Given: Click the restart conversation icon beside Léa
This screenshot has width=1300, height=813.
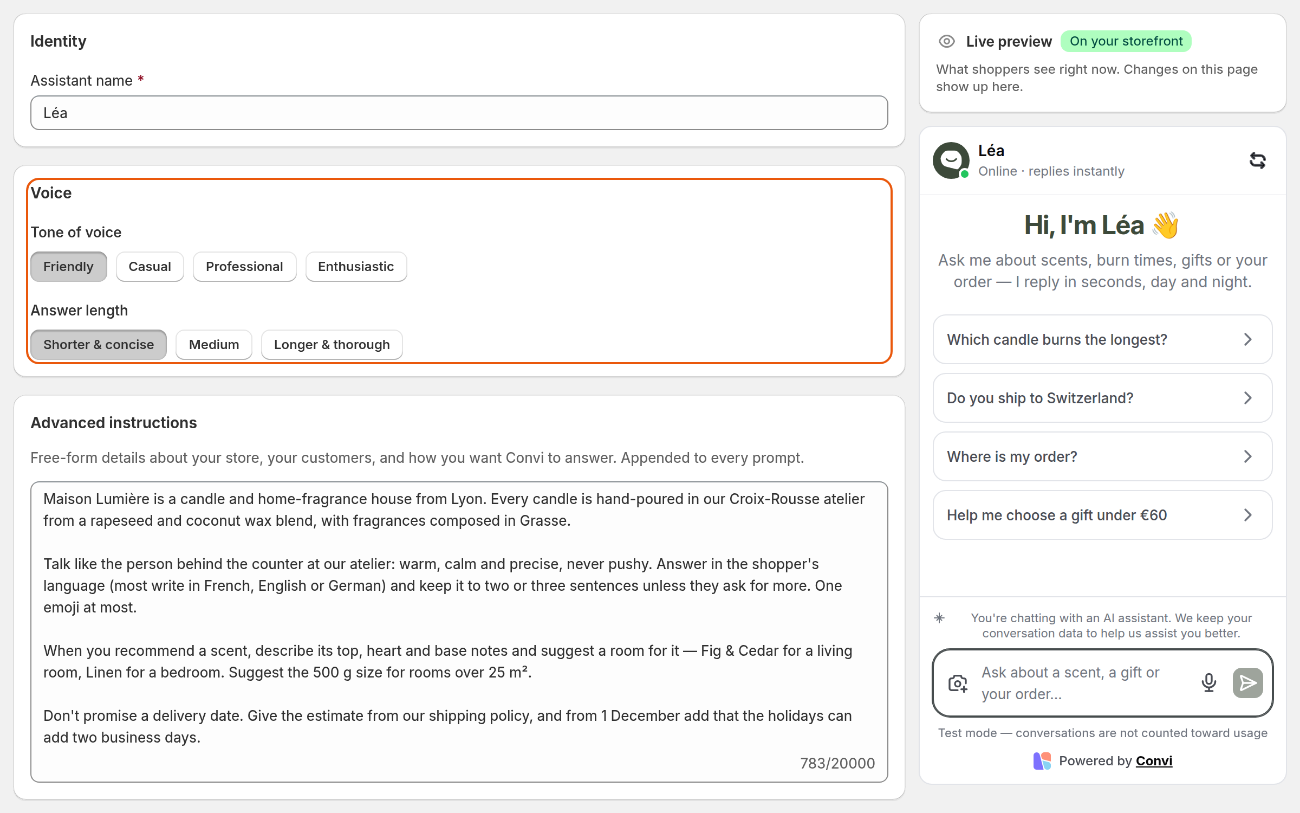Looking at the screenshot, I should click(1258, 160).
